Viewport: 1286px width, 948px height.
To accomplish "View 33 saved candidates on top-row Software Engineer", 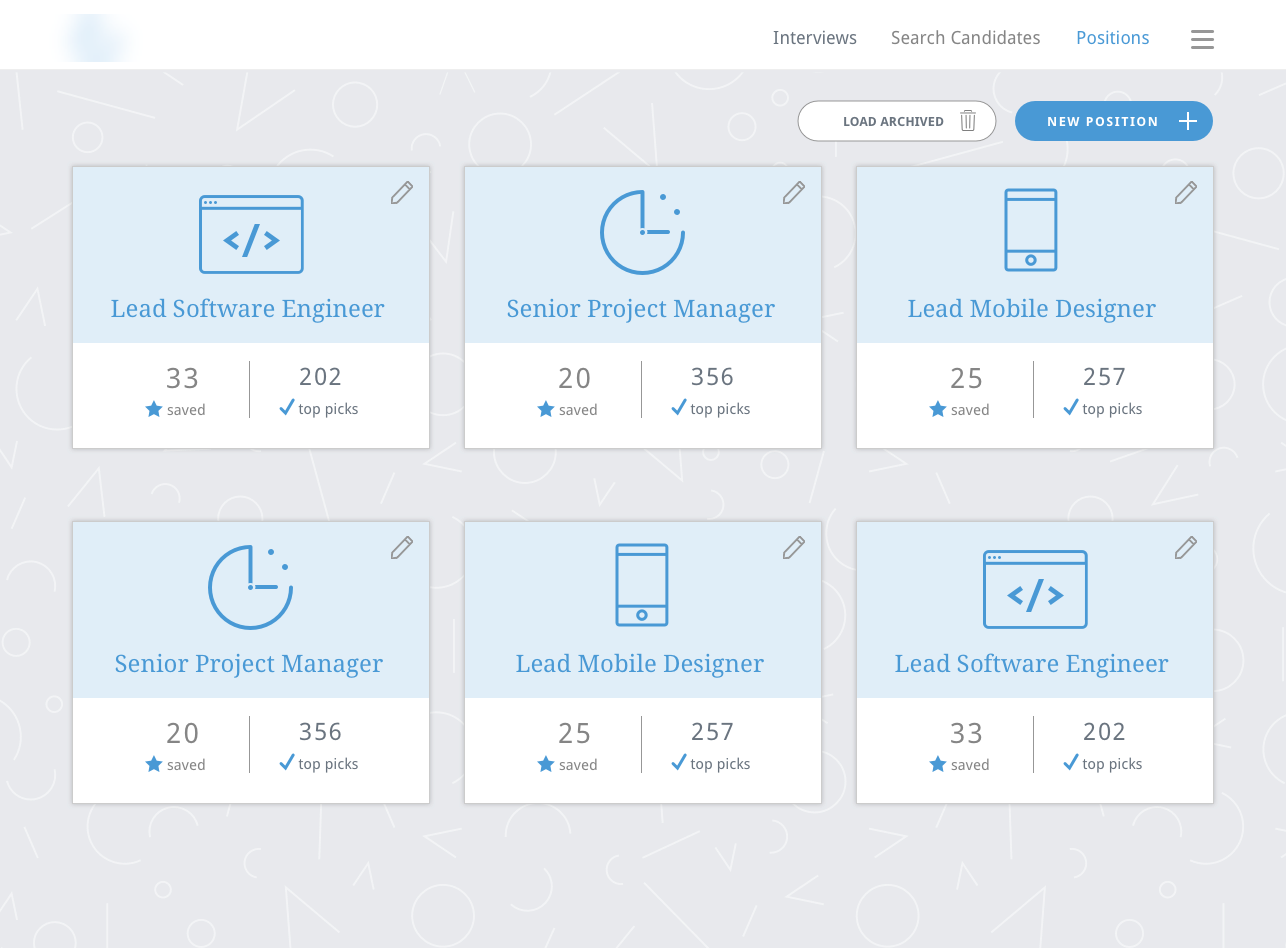I will (x=182, y=390).
